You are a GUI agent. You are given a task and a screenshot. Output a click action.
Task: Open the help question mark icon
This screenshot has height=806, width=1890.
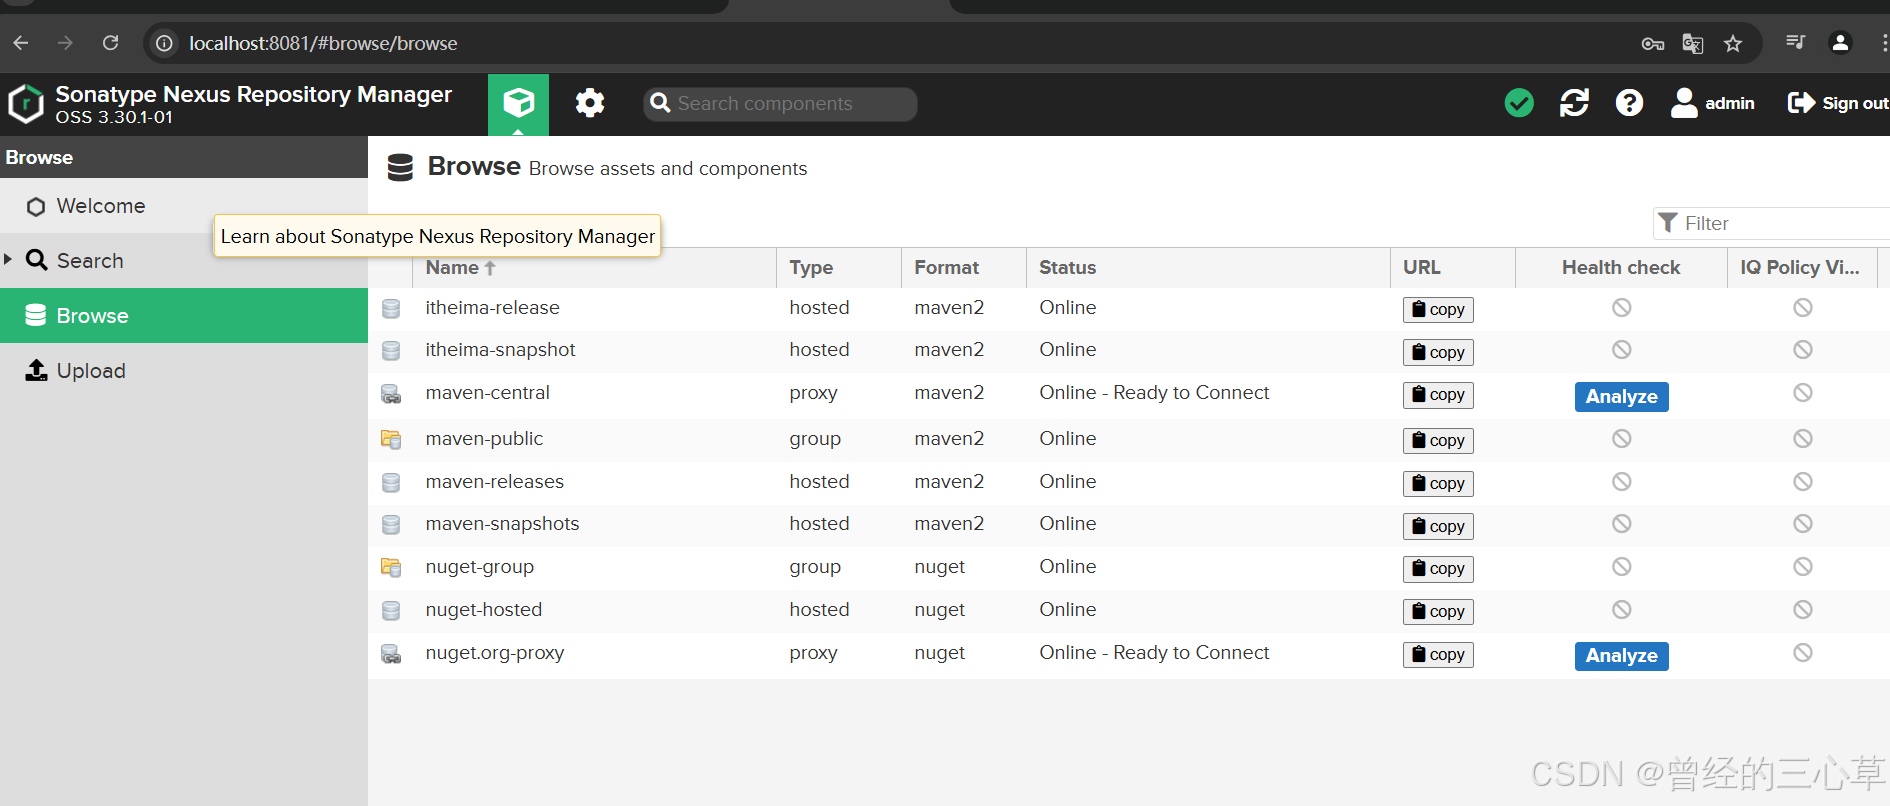click(x=1629, y=103)
